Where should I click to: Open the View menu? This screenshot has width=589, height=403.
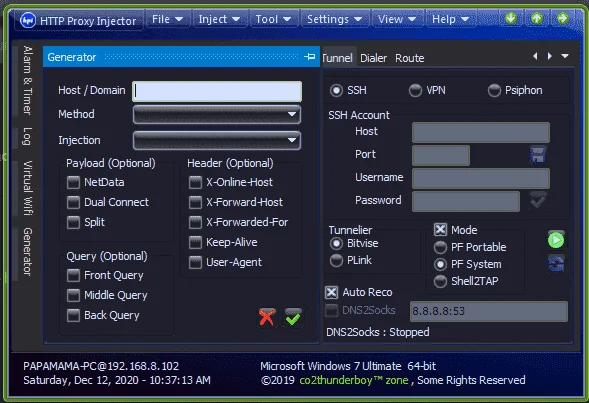click(x=397, y=19)
